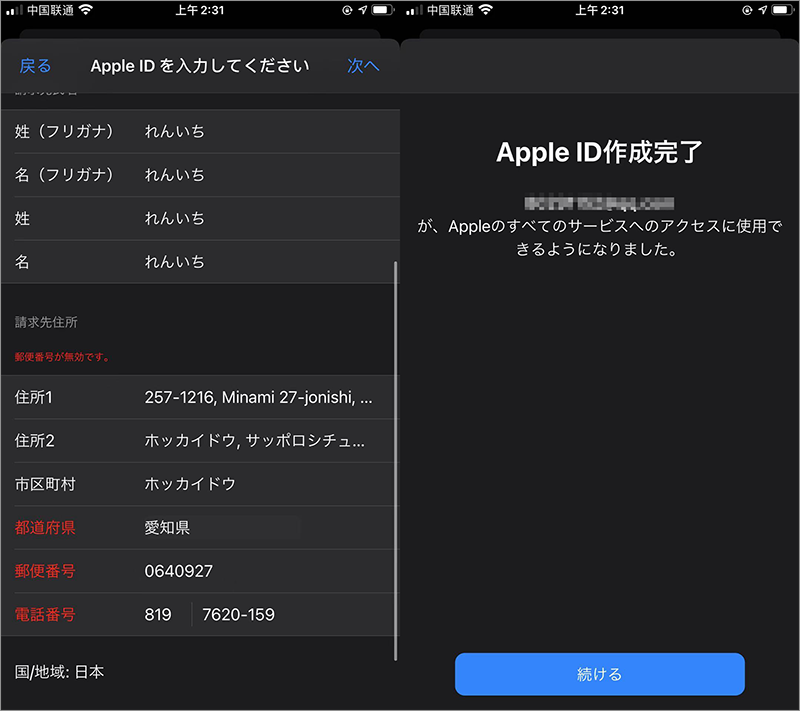Tap the 戻る back button
This screenshot has height=711, width=800.
(x=35, y=66)
